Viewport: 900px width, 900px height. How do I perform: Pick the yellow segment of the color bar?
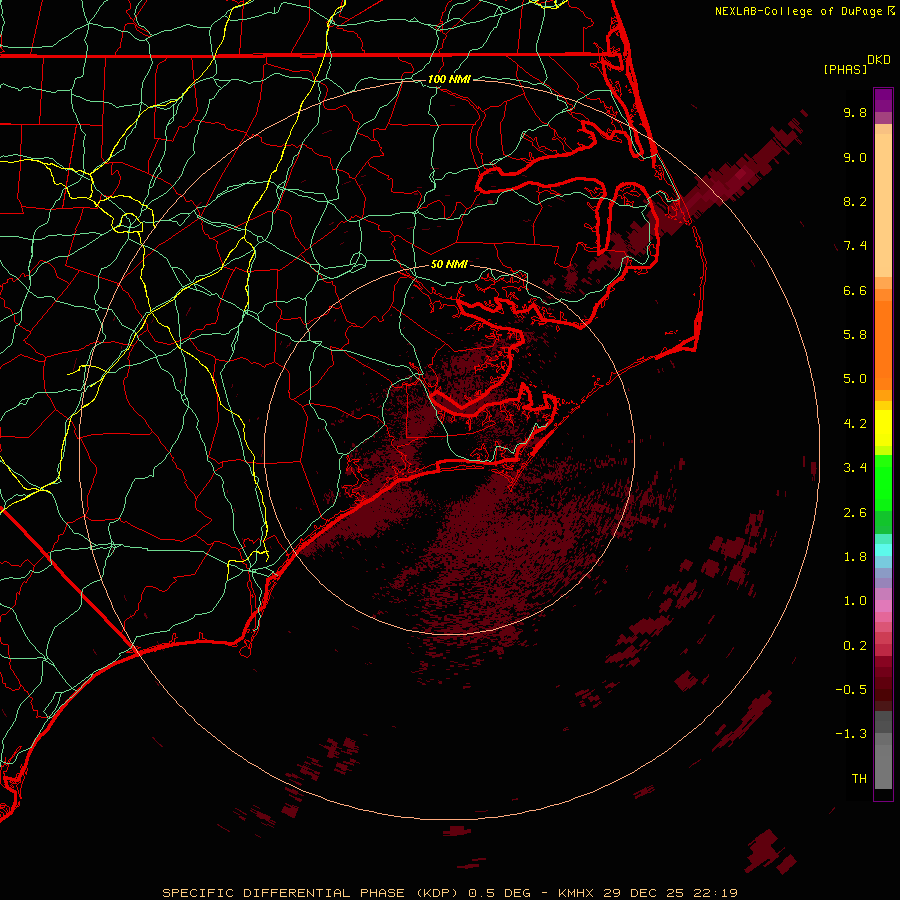pyautogui.click(x=883, y=428)
